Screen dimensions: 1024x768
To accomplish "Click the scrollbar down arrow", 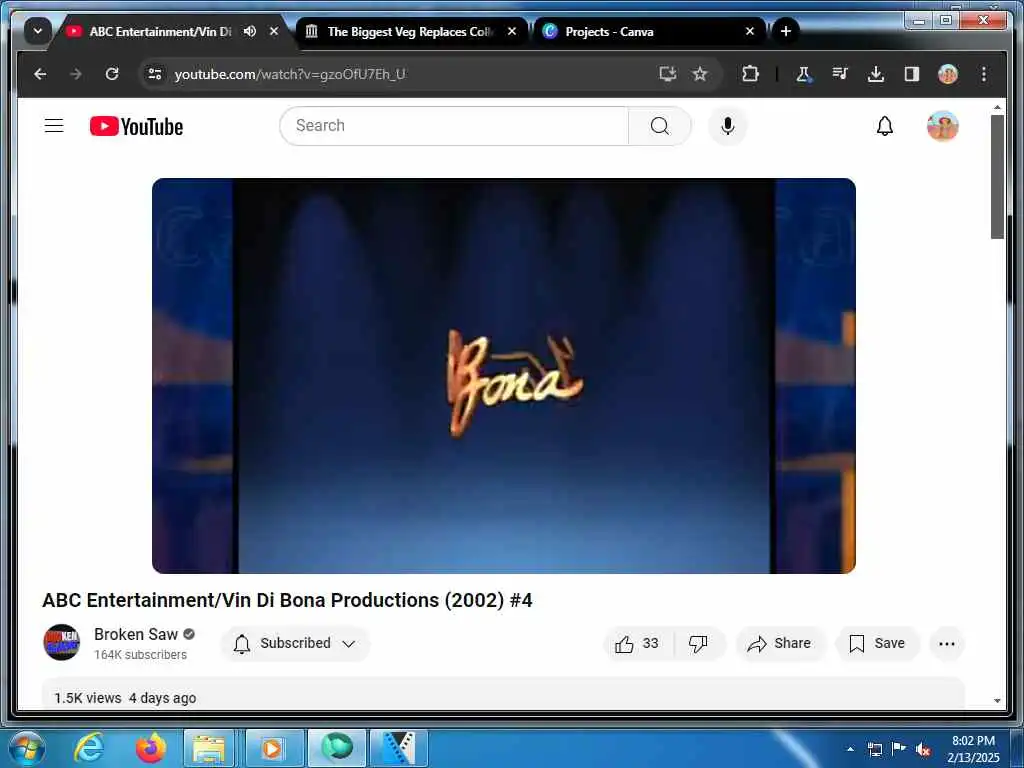I will tap(997, 701).
